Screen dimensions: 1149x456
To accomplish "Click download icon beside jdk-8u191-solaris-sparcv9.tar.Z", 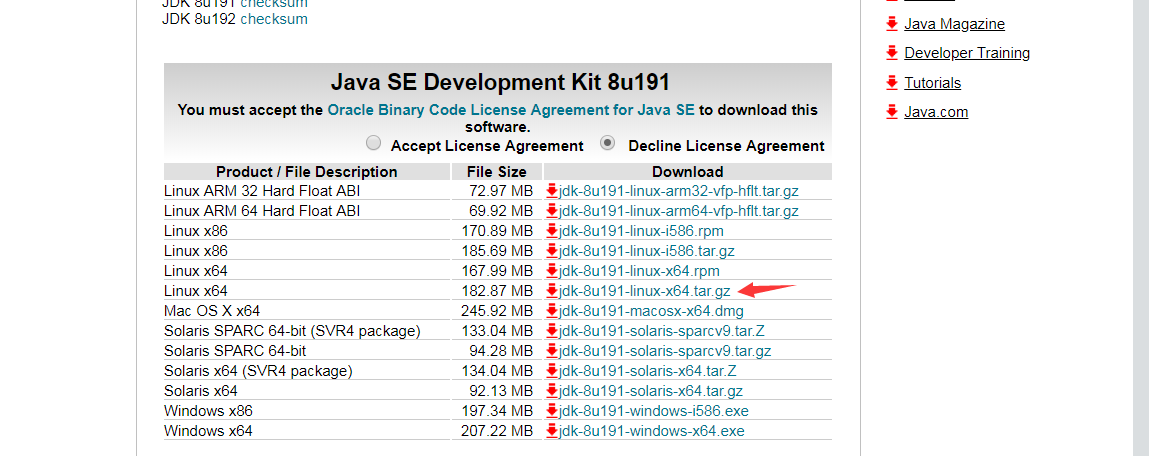I will point(553,331).
